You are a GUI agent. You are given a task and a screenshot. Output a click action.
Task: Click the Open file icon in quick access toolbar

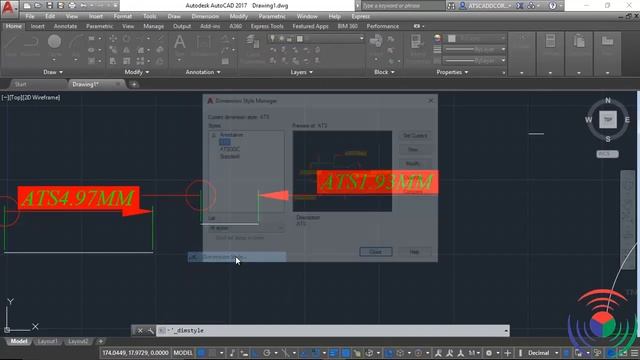tap(38, 6)
